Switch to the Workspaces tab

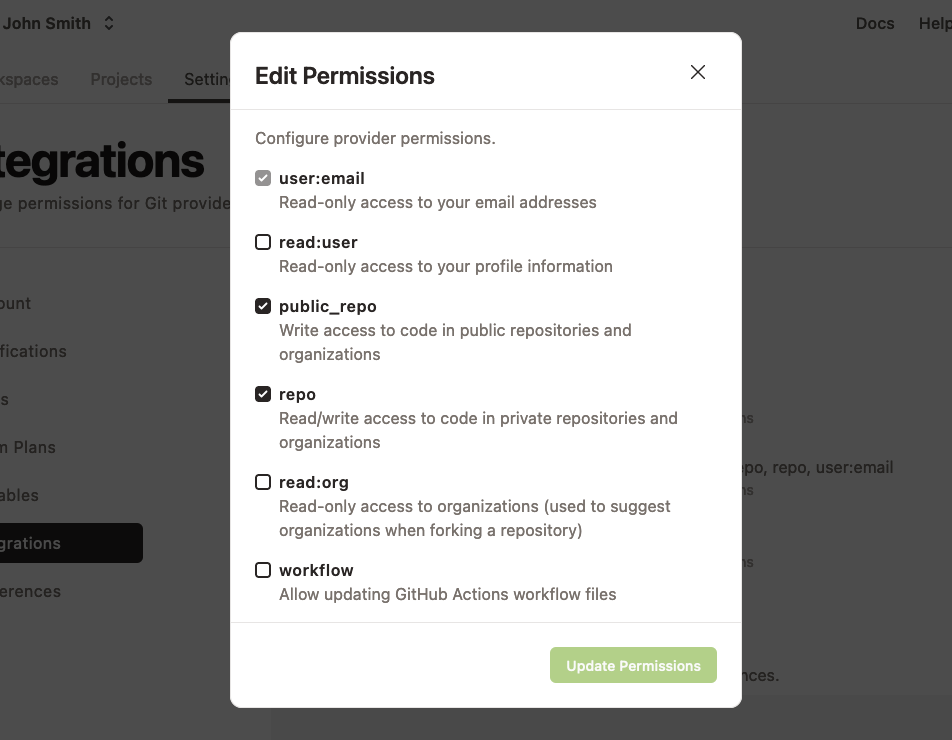(x=30, y=79)
